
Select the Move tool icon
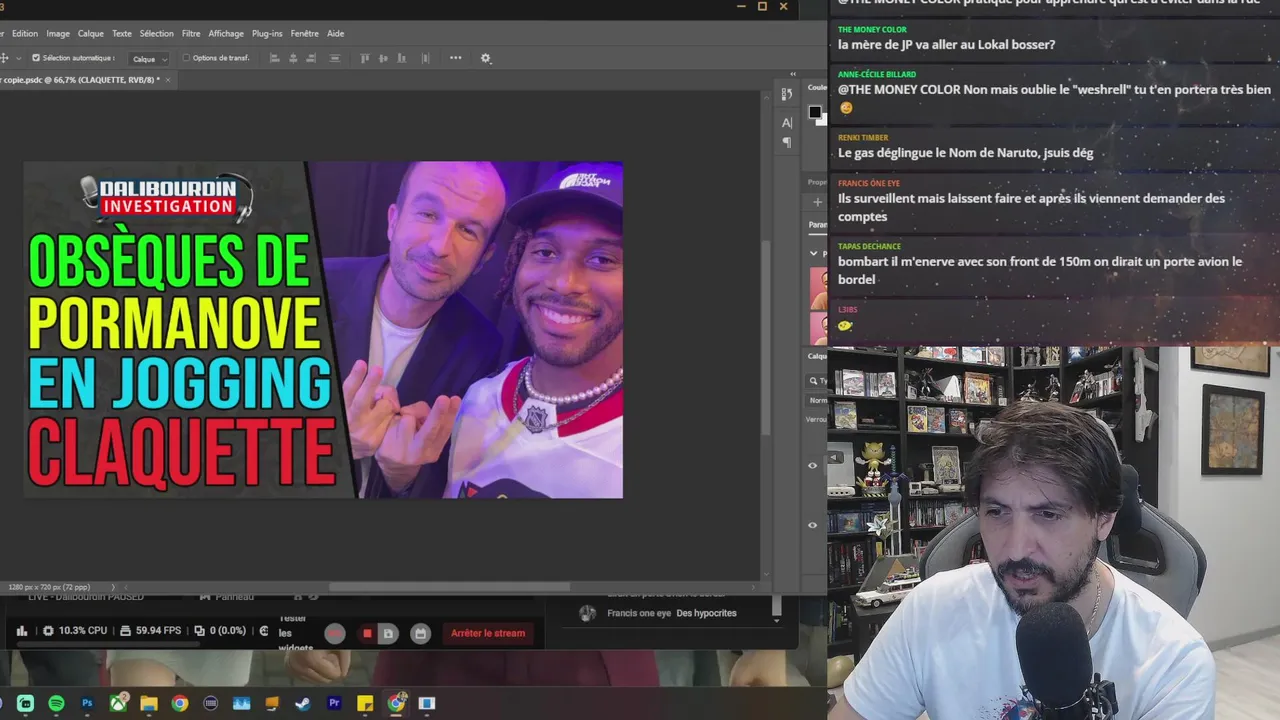(x=5, y=58)
